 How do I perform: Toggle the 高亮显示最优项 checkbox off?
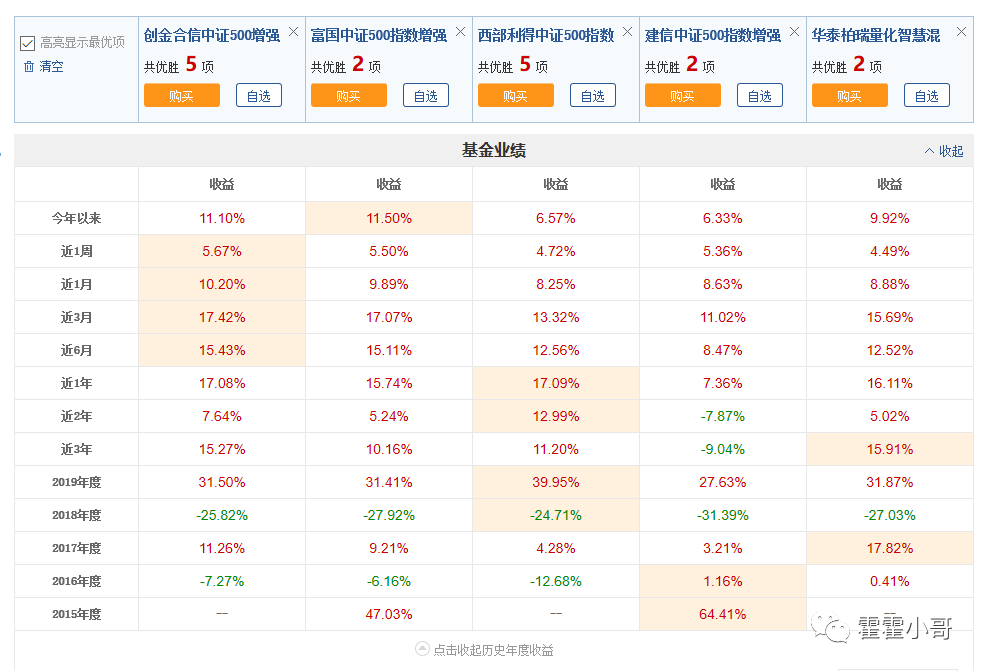click(x=28, y=42)
